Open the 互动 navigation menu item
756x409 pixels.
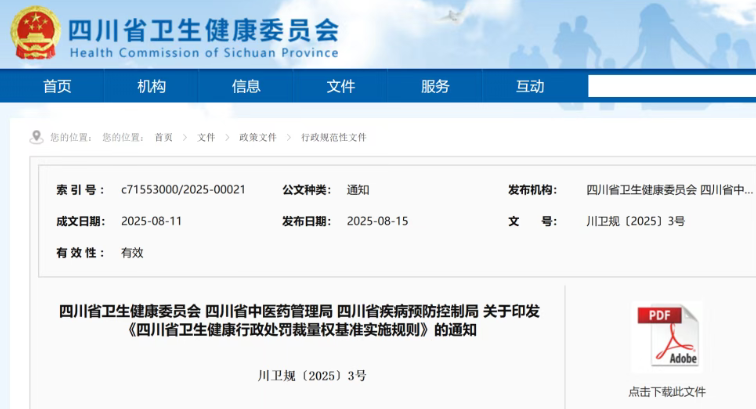[530, 86]
